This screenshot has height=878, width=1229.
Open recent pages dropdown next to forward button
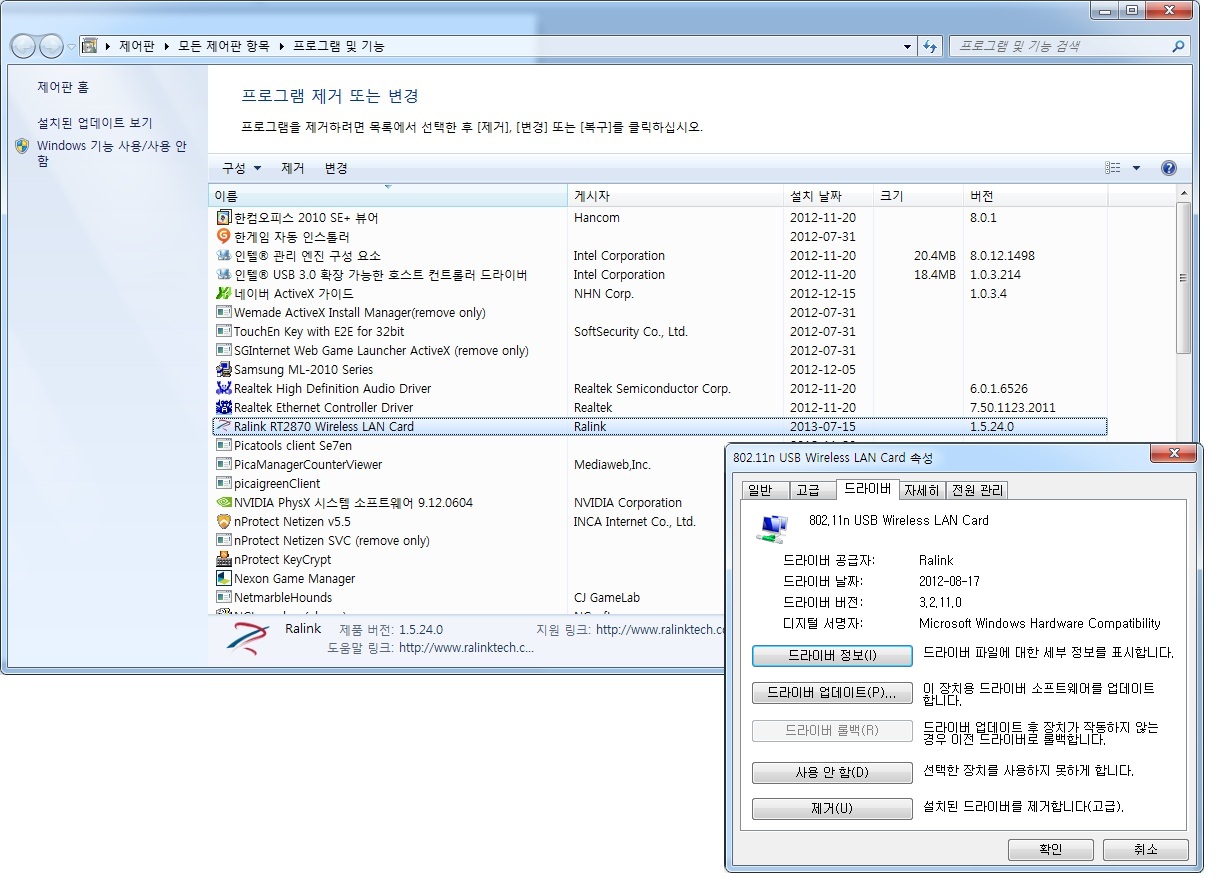coord(71,47)
